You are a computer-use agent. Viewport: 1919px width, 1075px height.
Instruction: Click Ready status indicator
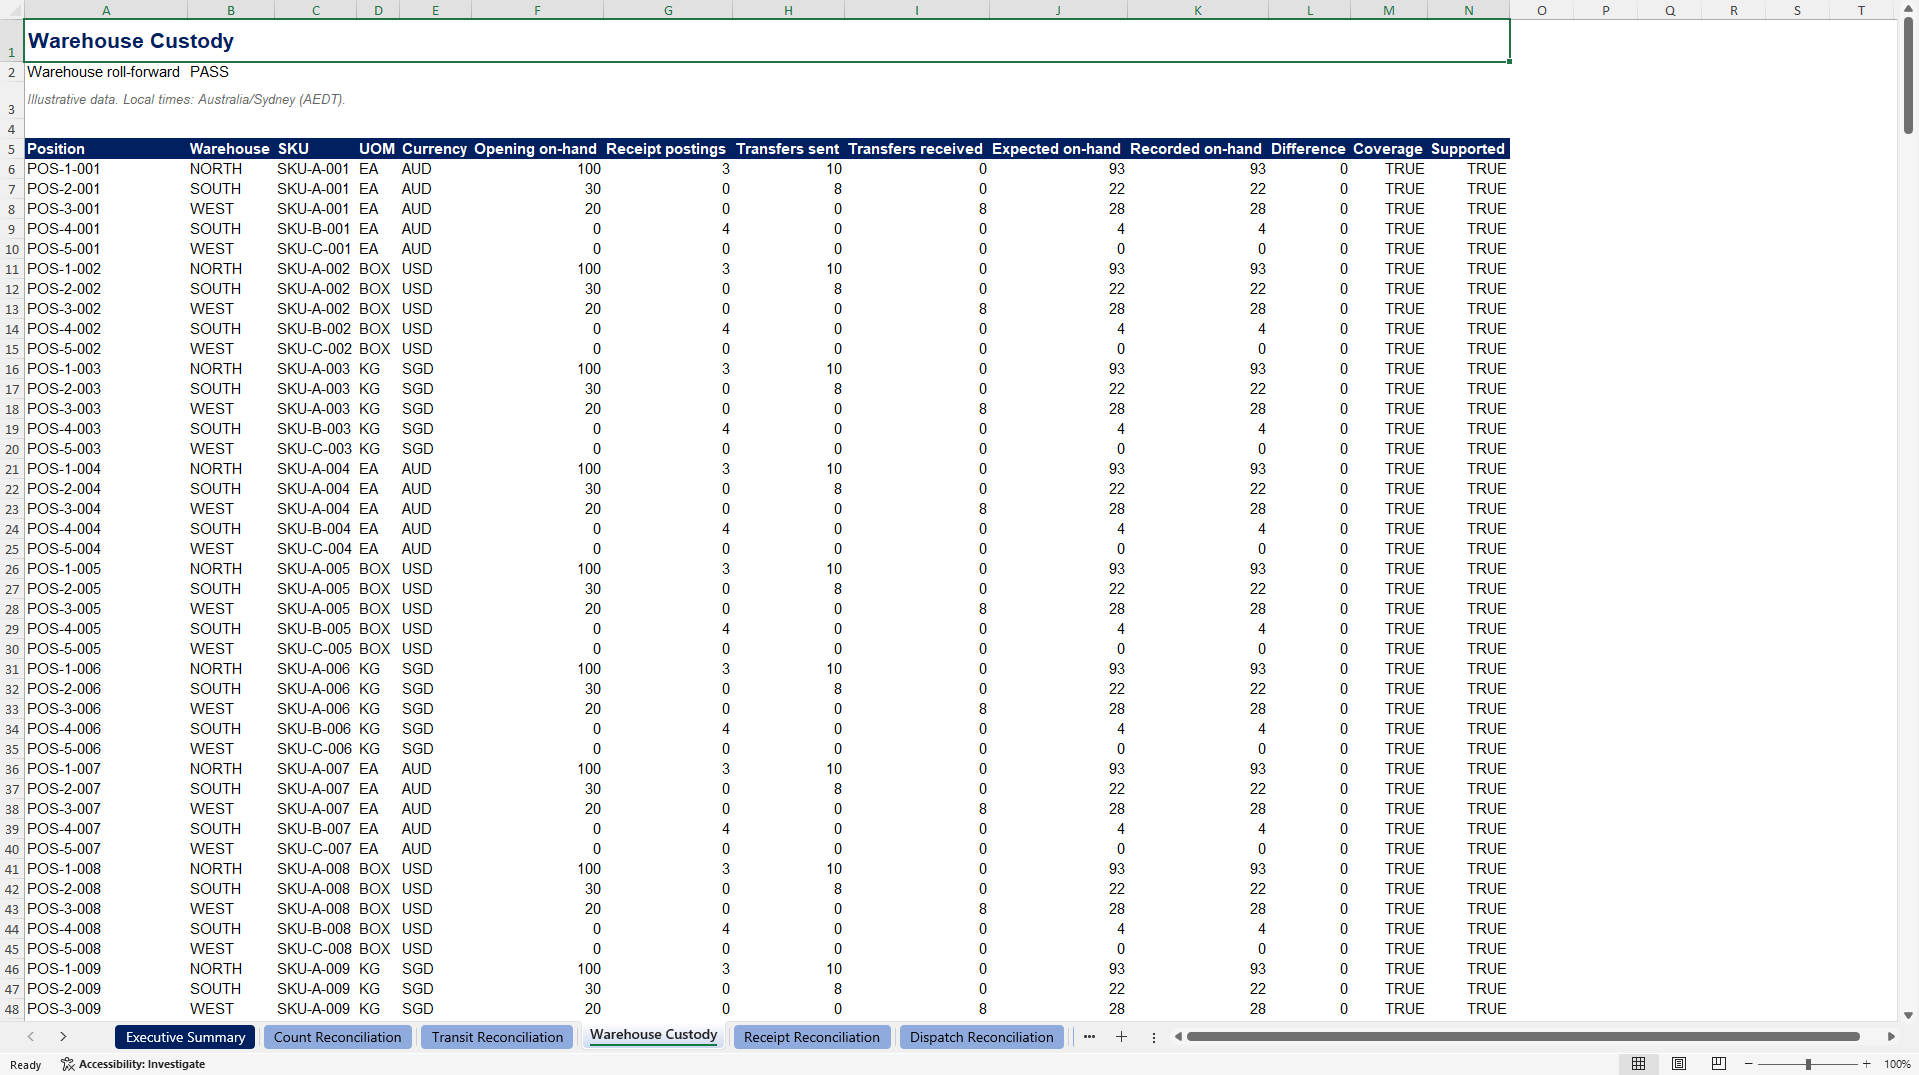pos(26,1065)
